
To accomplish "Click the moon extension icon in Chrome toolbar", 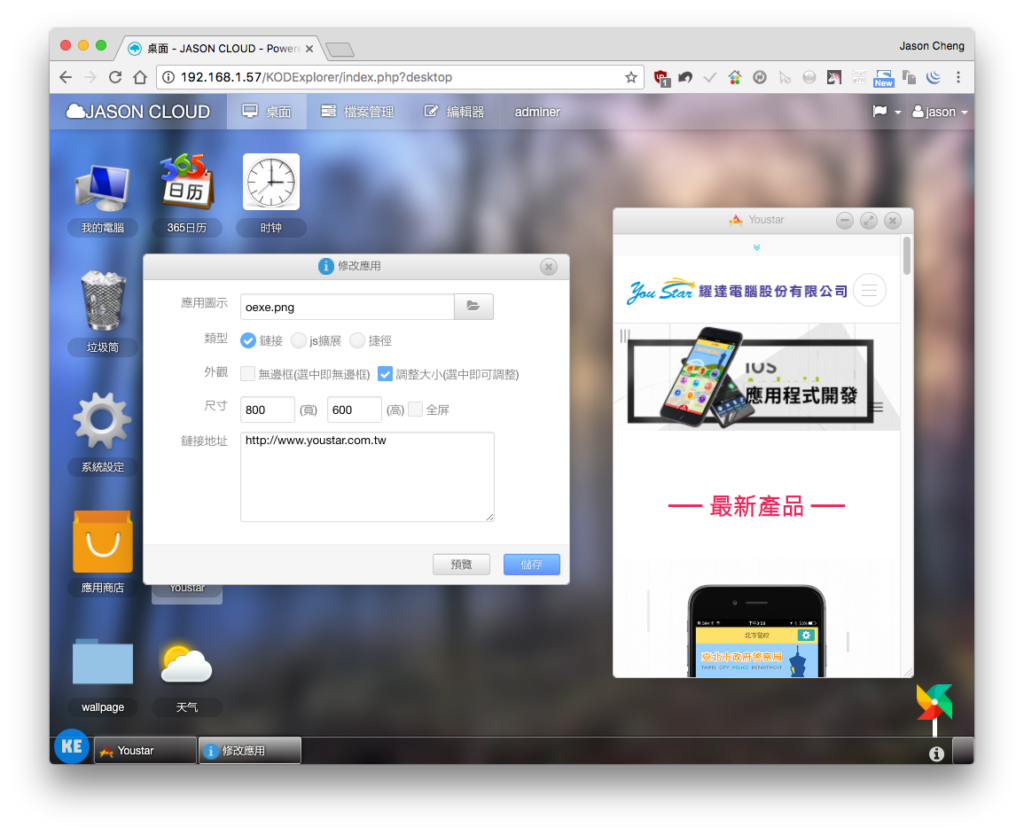I will (x=934, y=78).
